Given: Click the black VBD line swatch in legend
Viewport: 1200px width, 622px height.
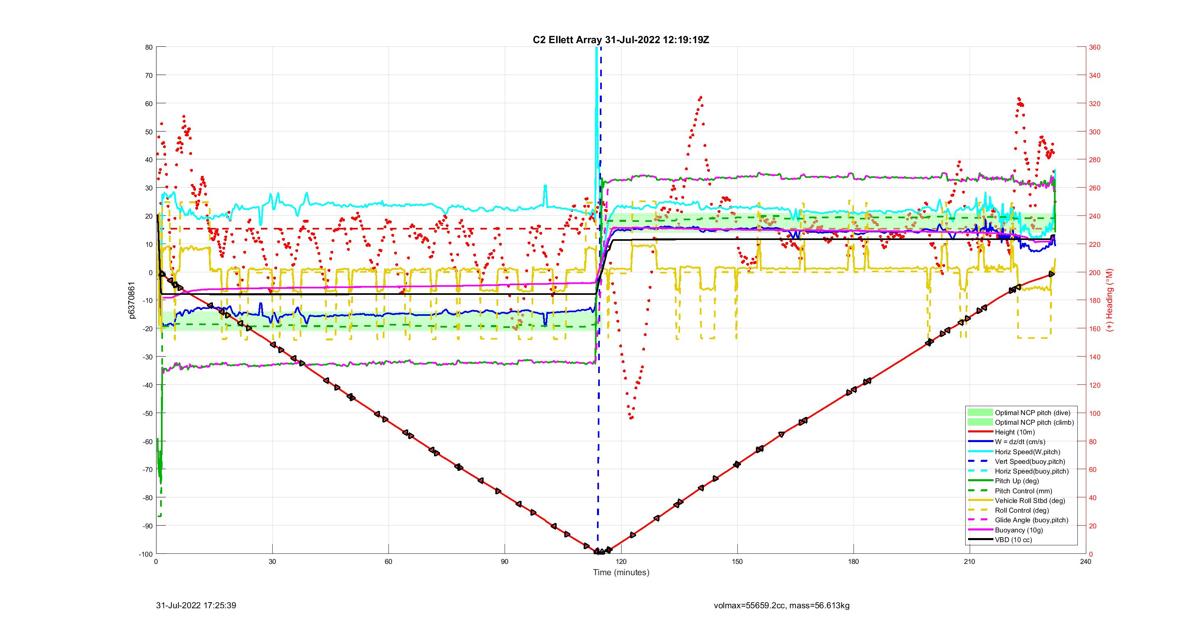Looking at the screenshot, I should pos(980,541).
